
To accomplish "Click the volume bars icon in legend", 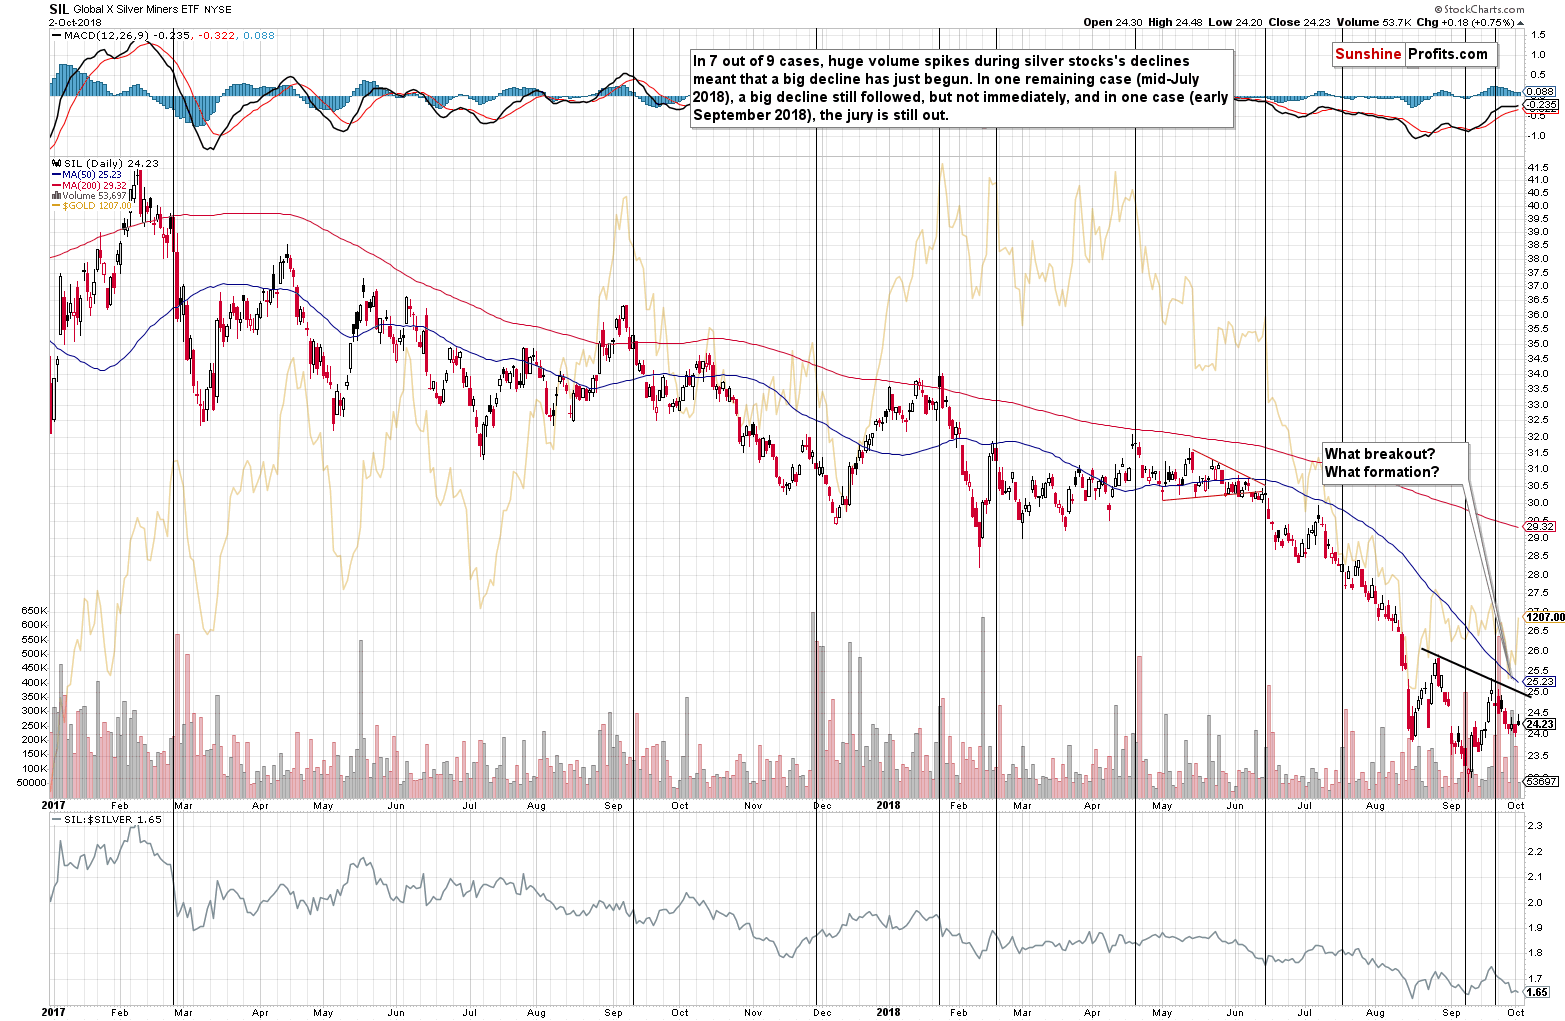I will (54, 195).
